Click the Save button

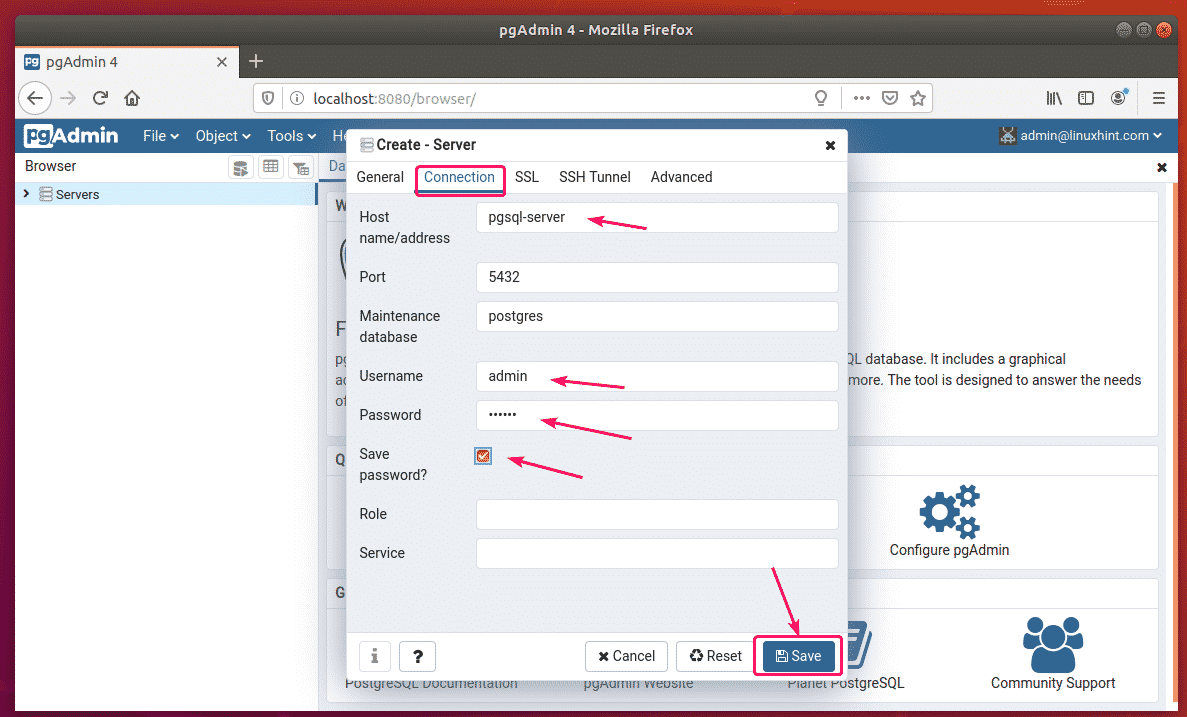point(797,656)
